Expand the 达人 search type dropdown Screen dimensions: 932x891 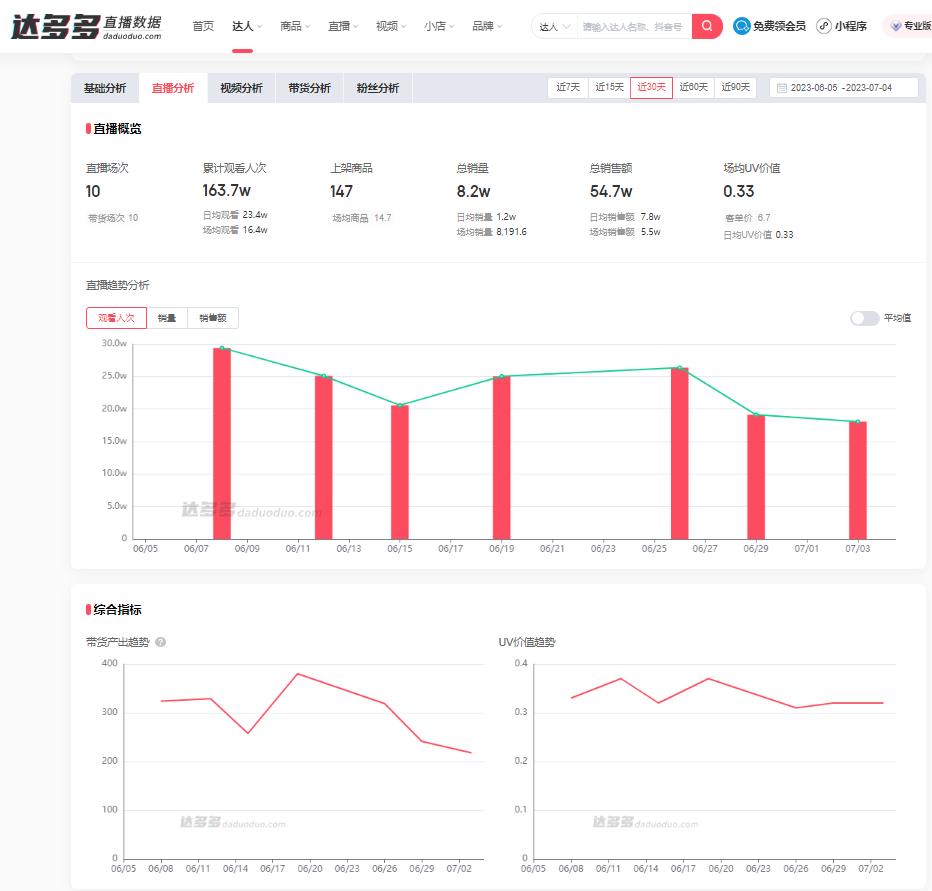click(555, 26)
